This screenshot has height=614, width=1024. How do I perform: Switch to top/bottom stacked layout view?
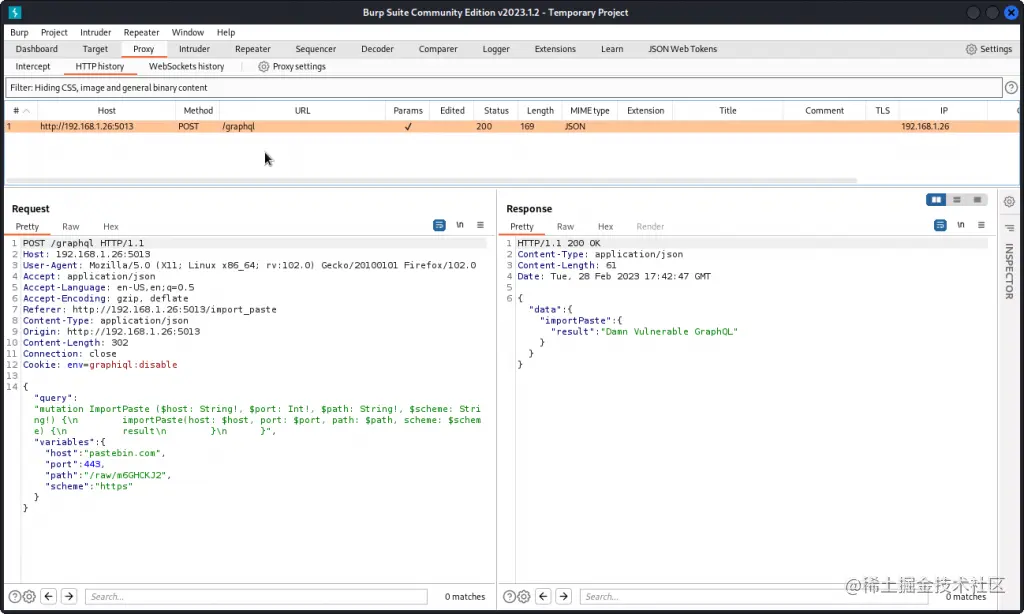pos(957,200)
